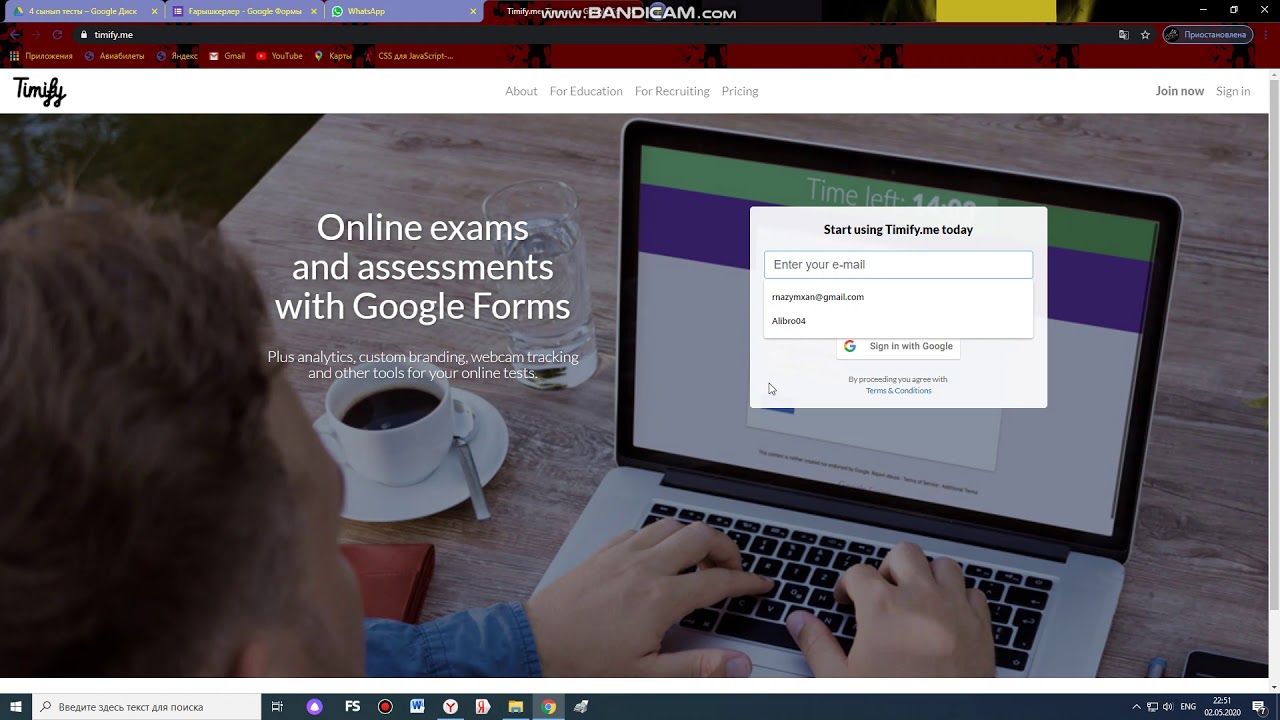Open File Explorer from the taskbar

515,707
